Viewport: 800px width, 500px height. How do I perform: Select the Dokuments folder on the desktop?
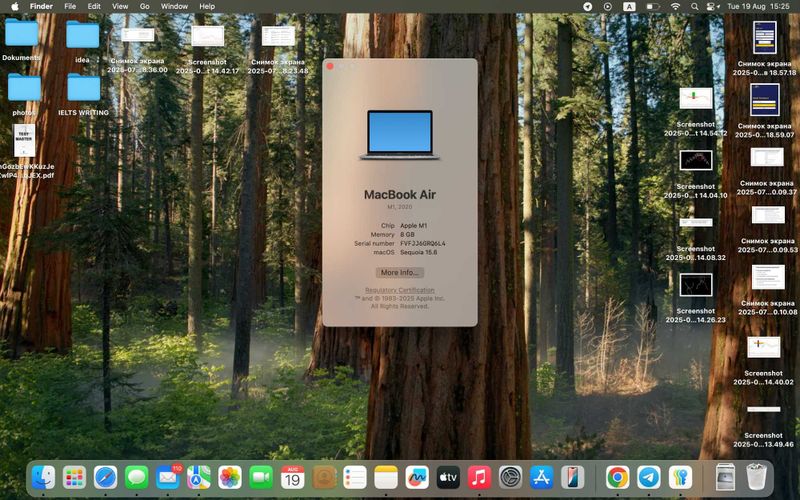click(21, 39)
